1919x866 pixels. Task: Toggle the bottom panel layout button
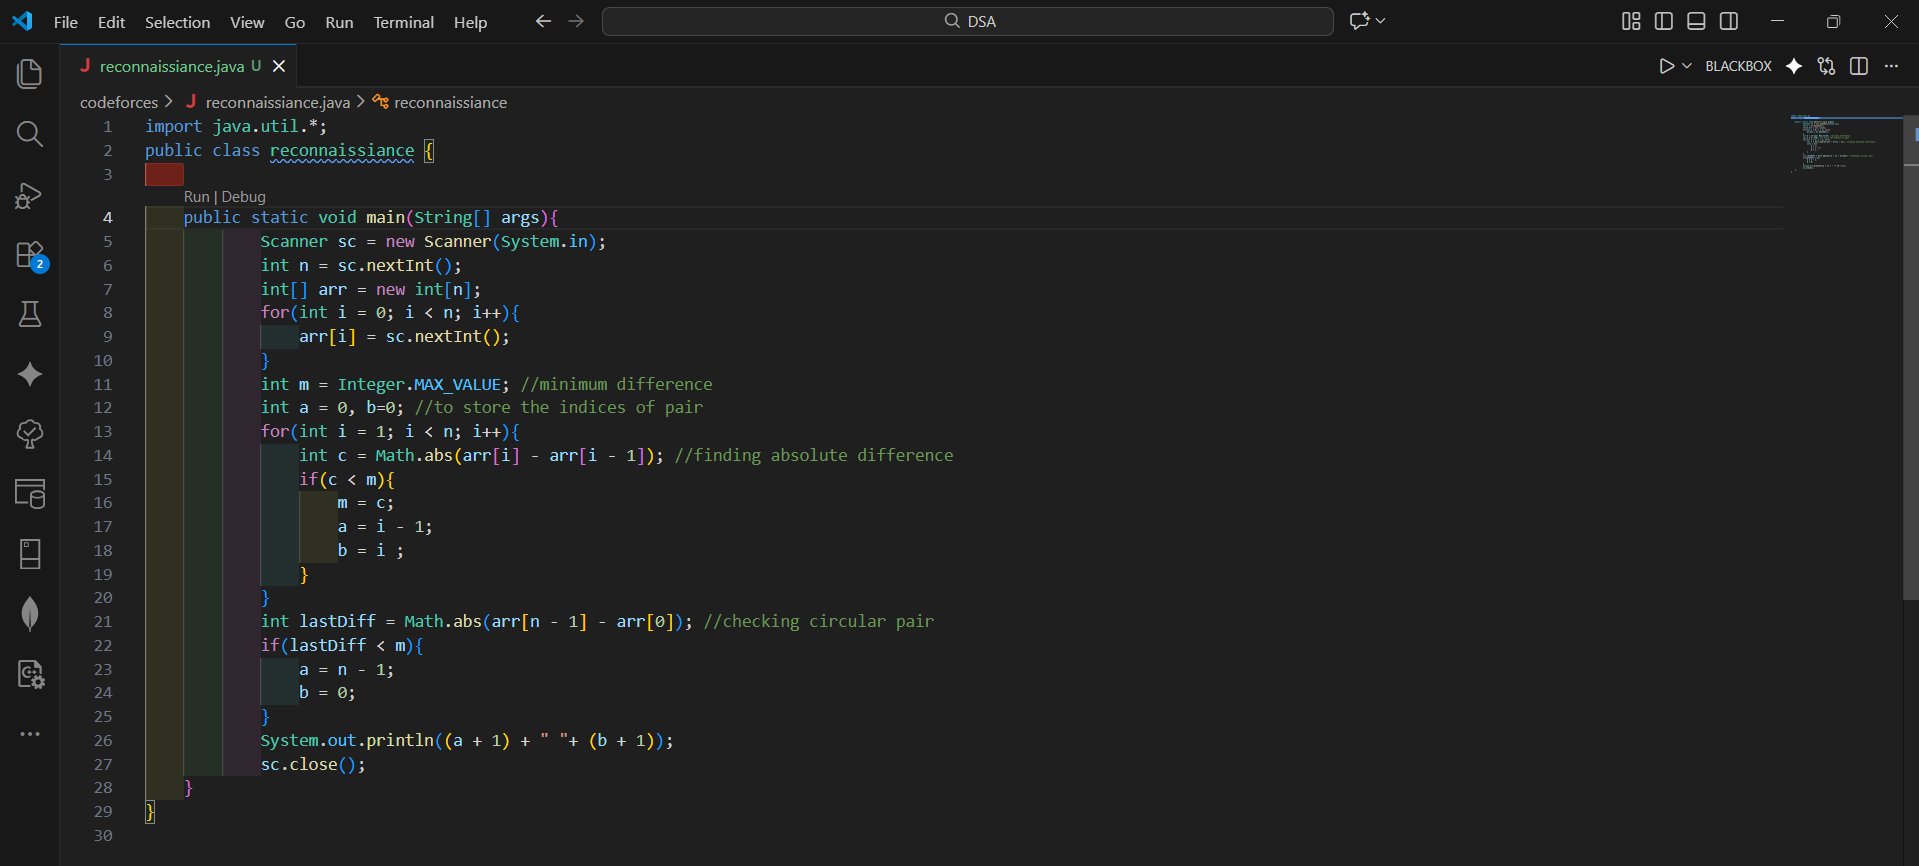click(1696, 21)
